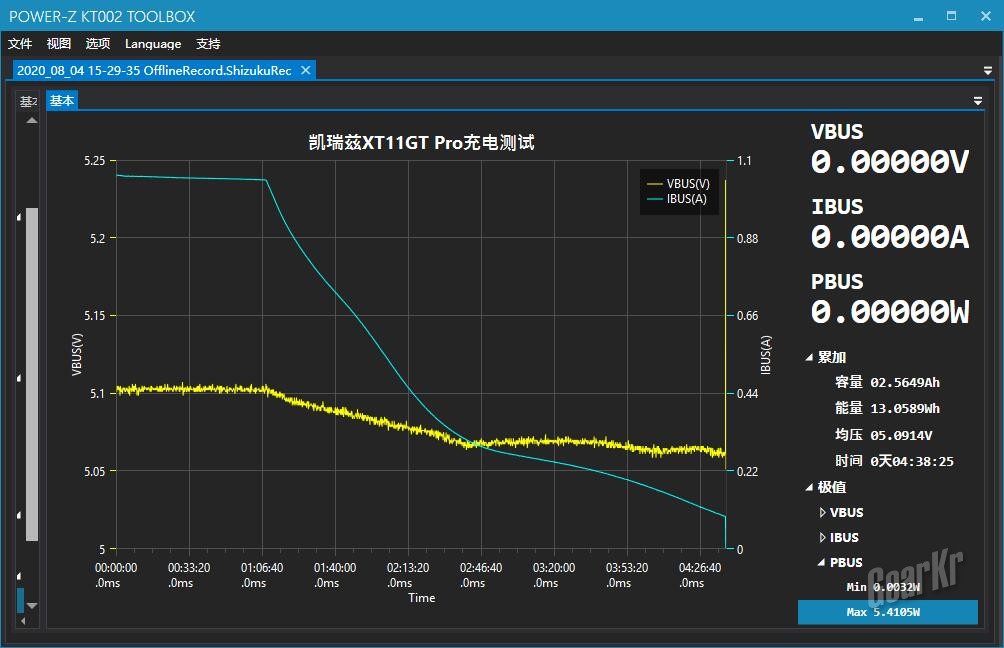1004x648 pixels.
Task: Expand the IBUS extremes node
Action: coord(822,538)
